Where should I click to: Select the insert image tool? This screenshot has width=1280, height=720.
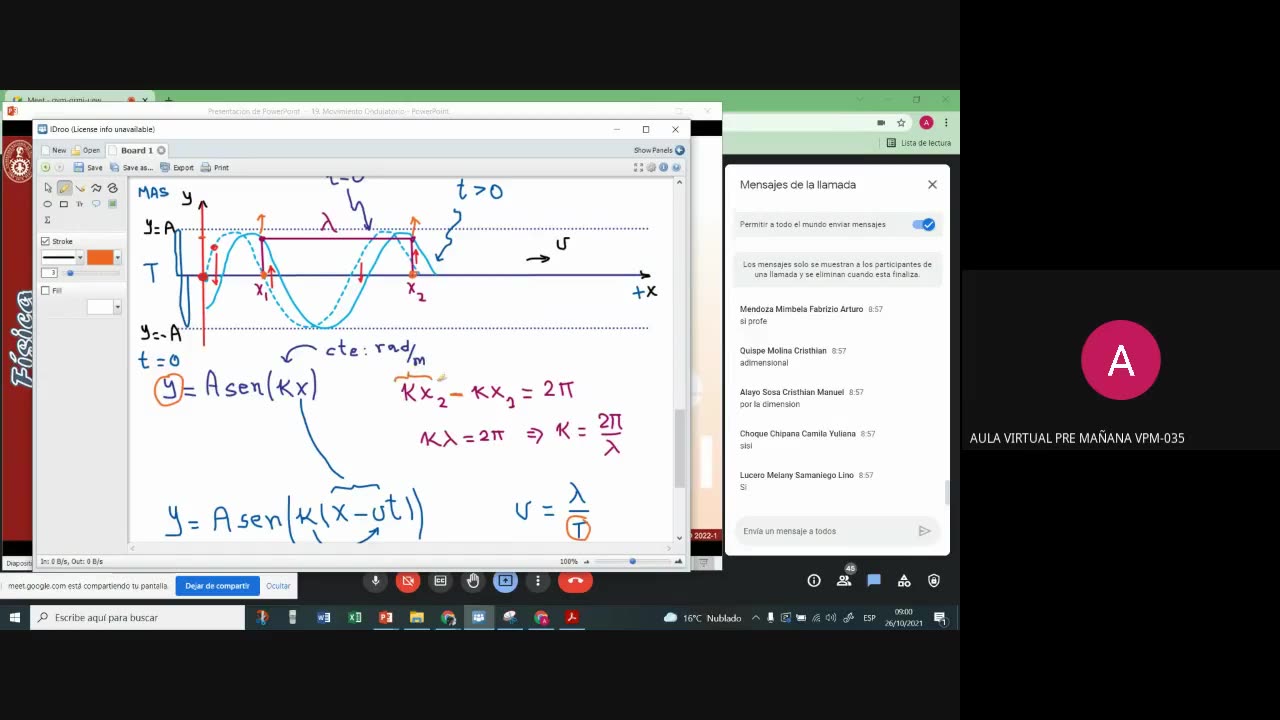pos(112,204)
